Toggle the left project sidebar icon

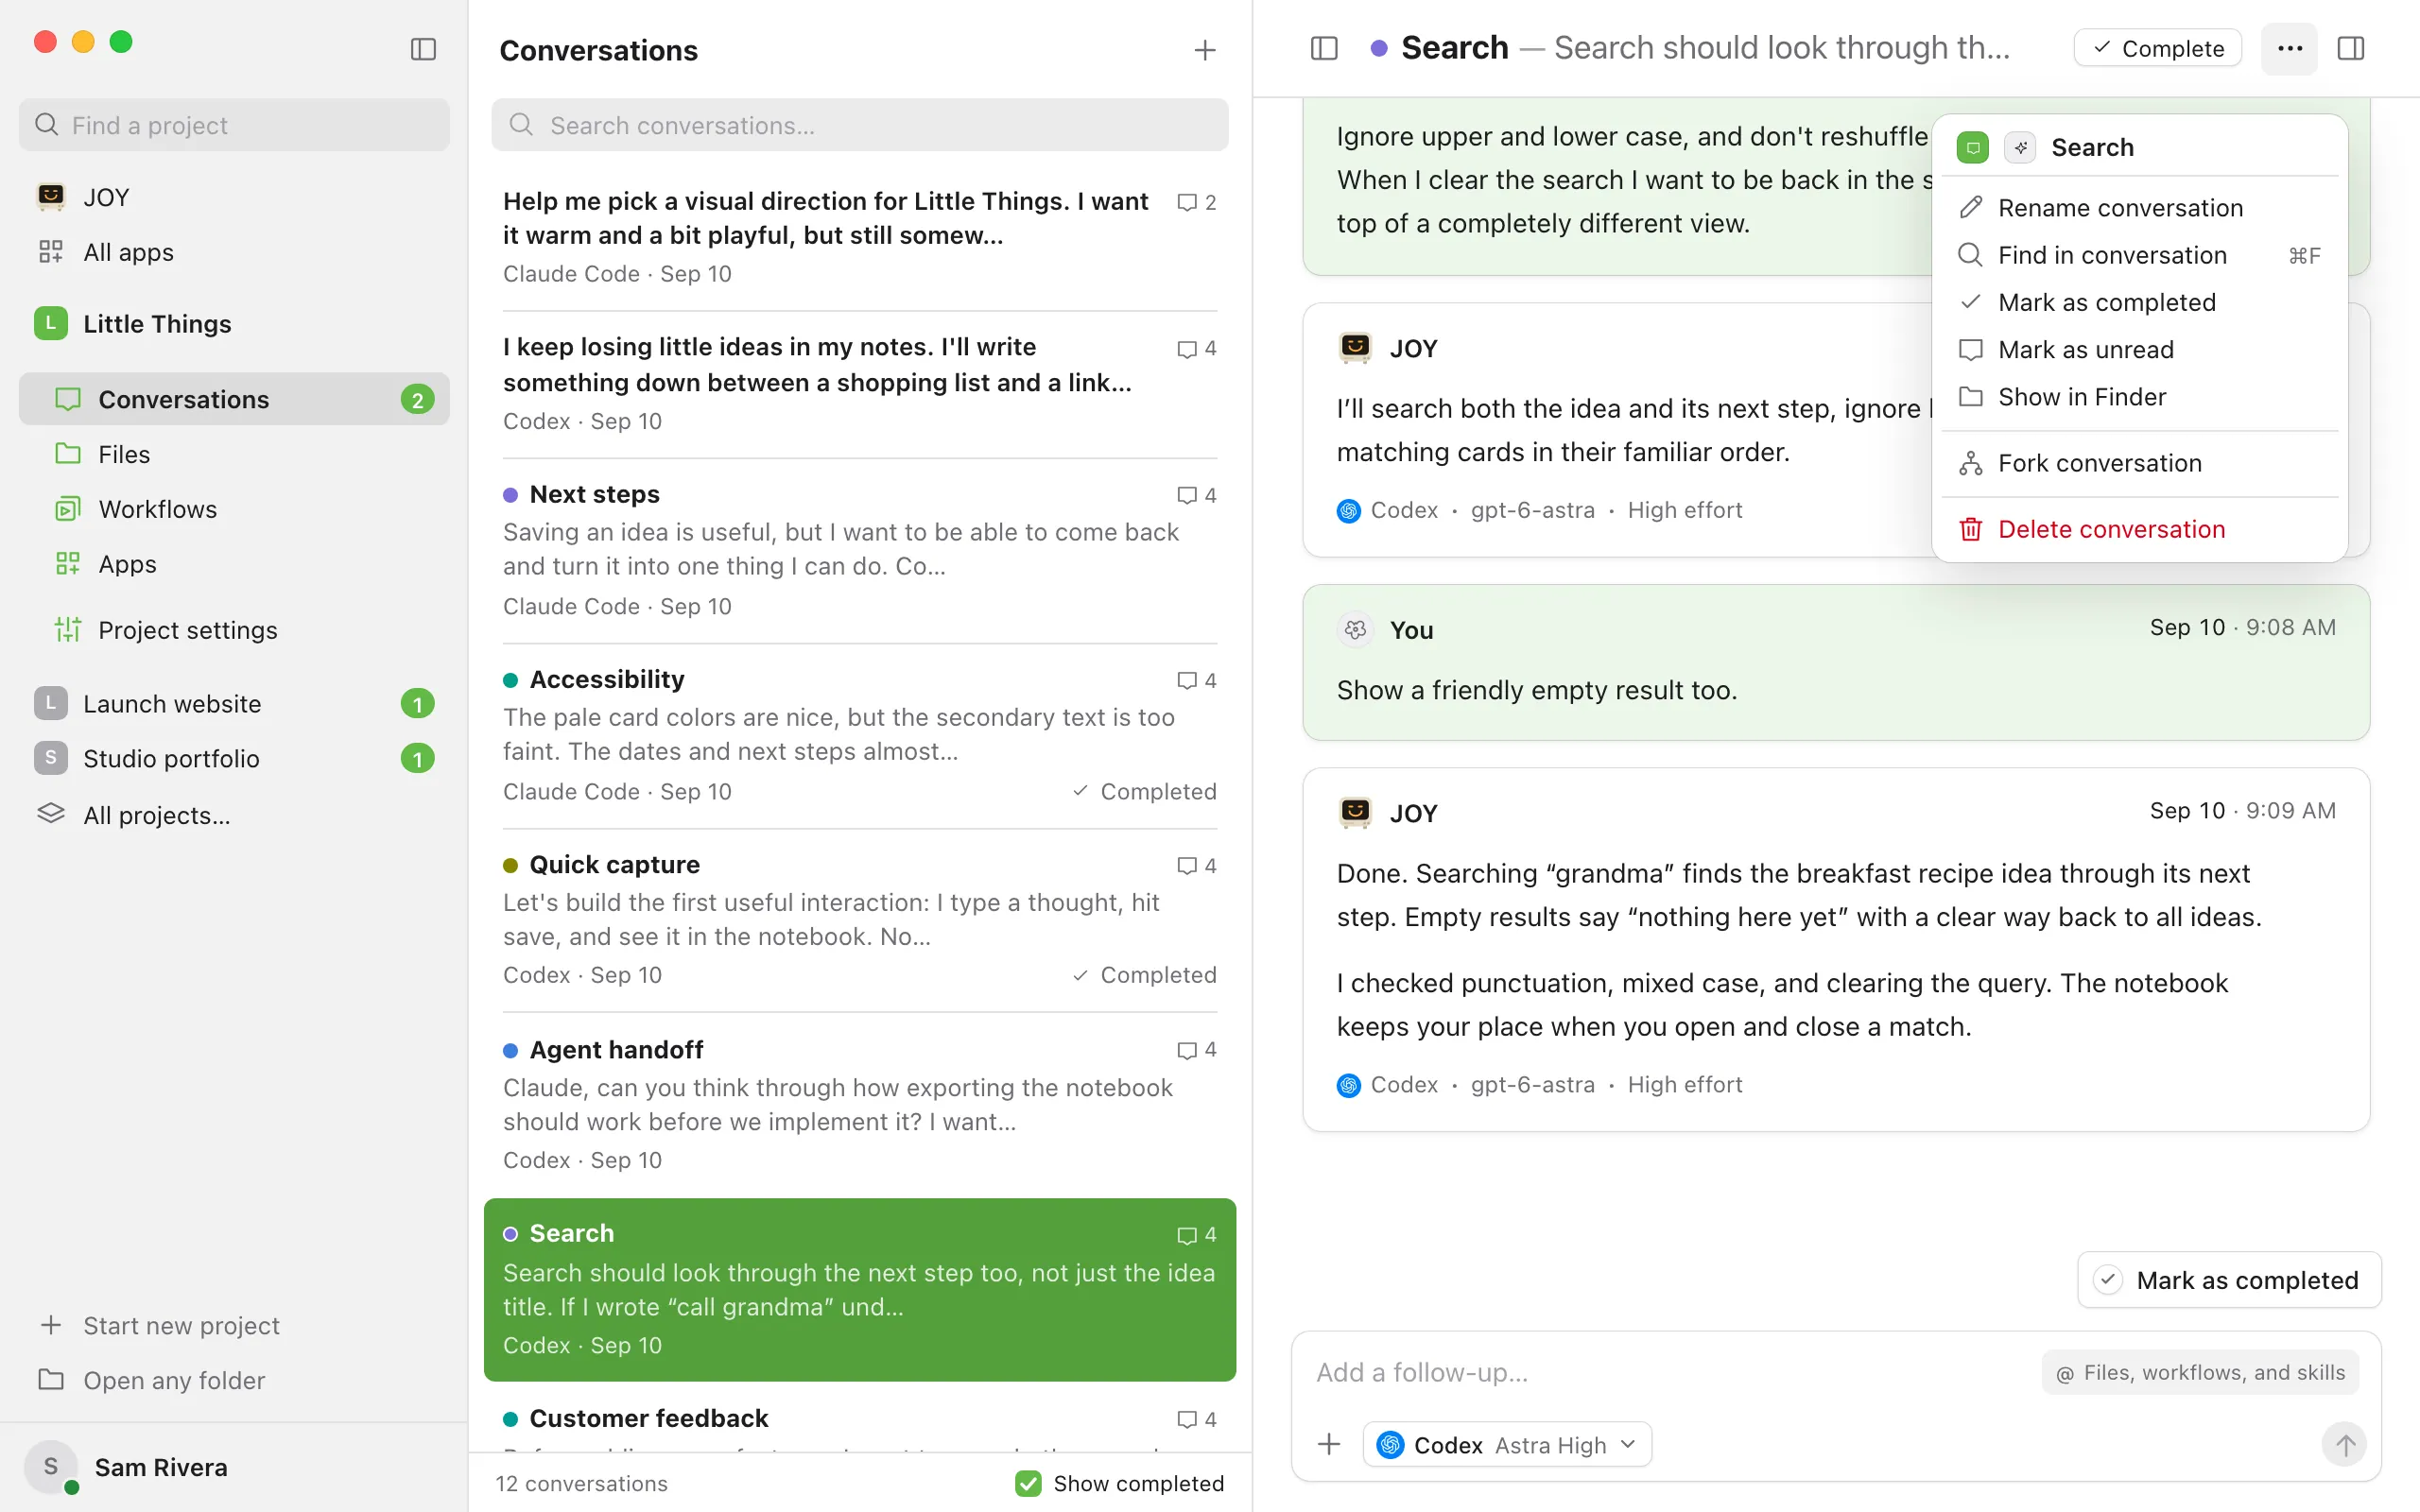(x=423, y=49)
